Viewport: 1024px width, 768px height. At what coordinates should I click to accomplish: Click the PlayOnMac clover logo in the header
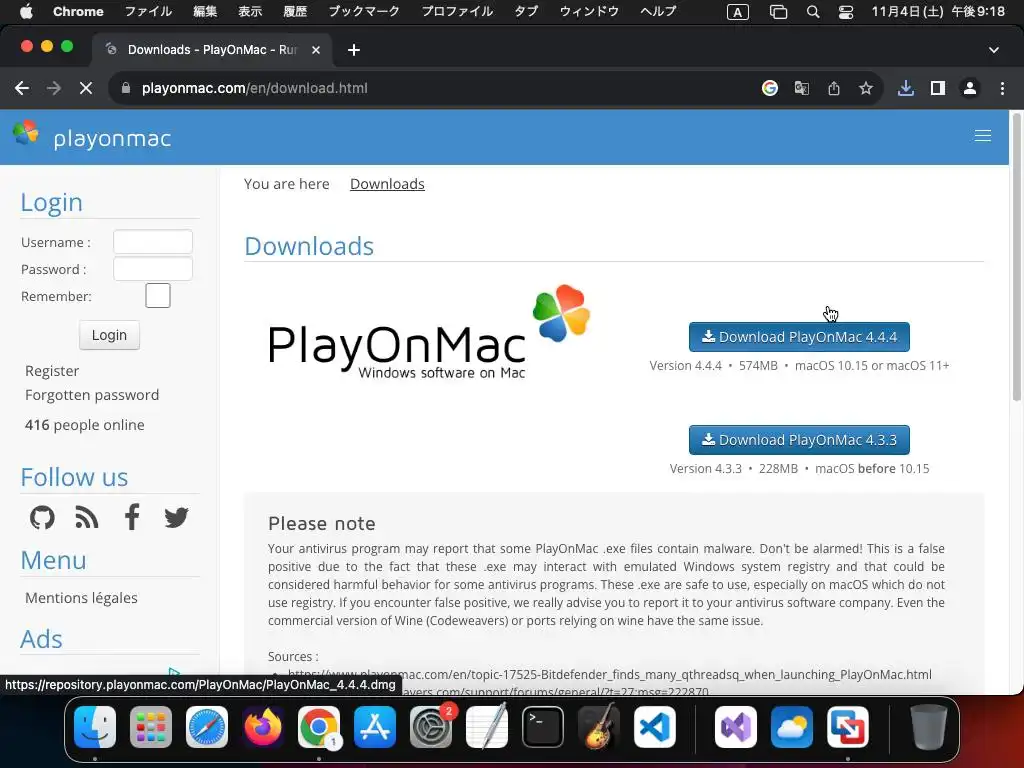[26, 133]
